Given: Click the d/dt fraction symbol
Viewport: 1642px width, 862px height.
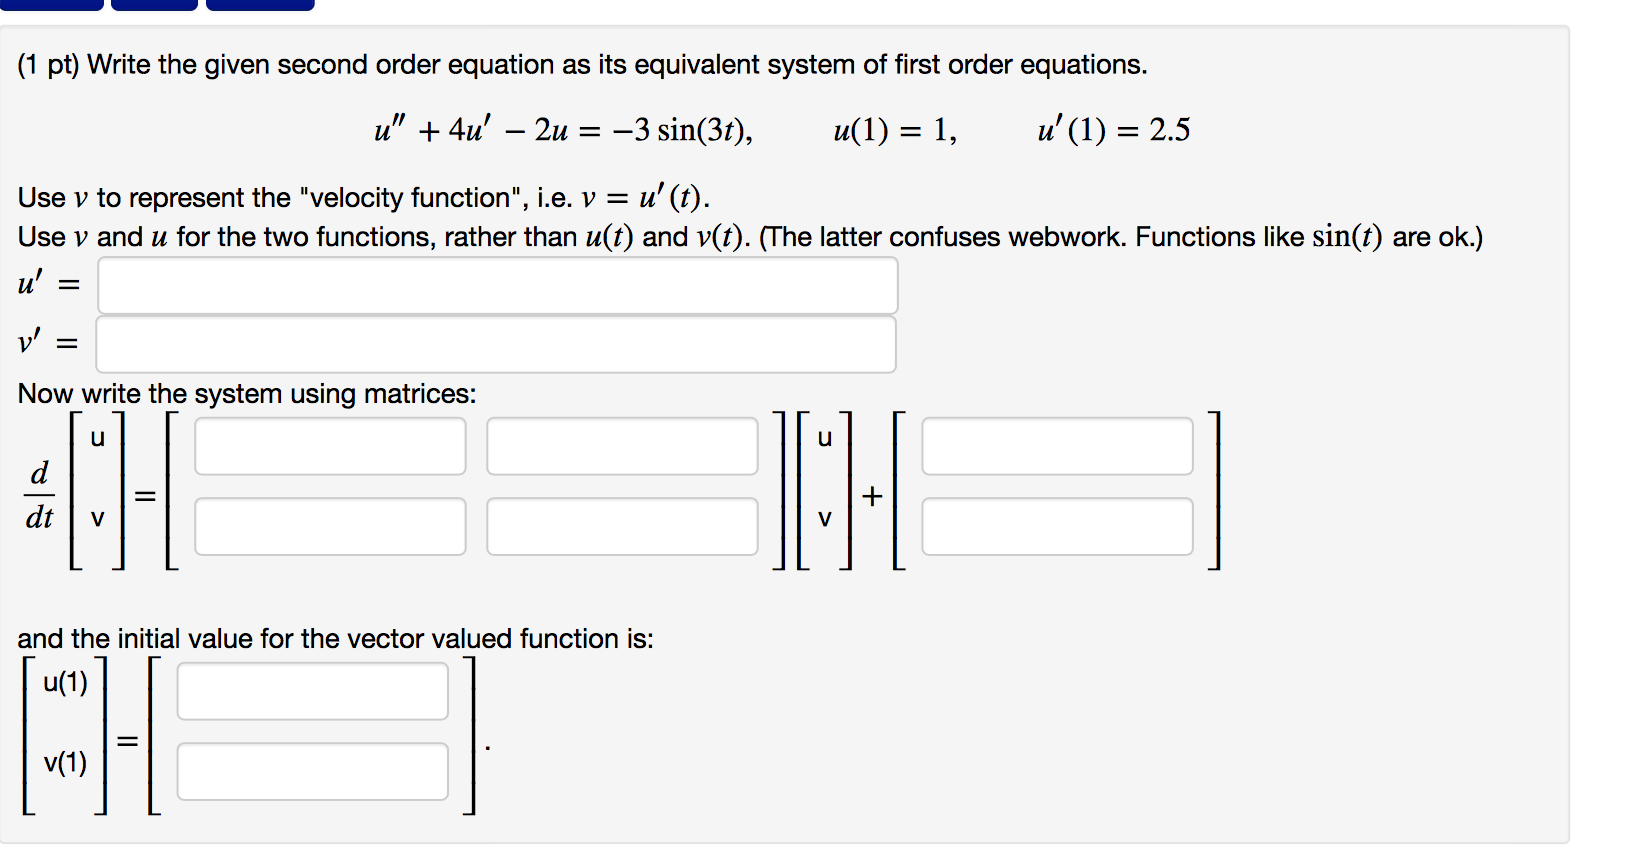Looking at the screenshot, I should coord(40,493).
